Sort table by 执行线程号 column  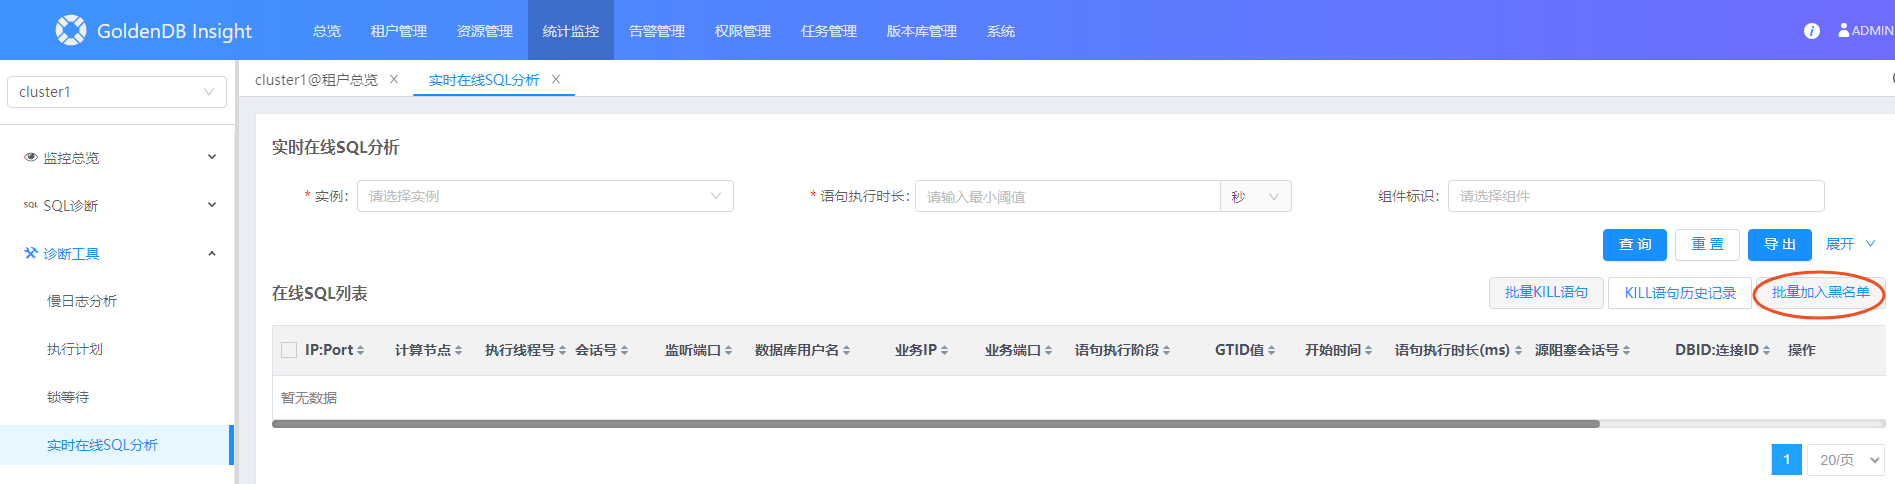click(562, 350)
